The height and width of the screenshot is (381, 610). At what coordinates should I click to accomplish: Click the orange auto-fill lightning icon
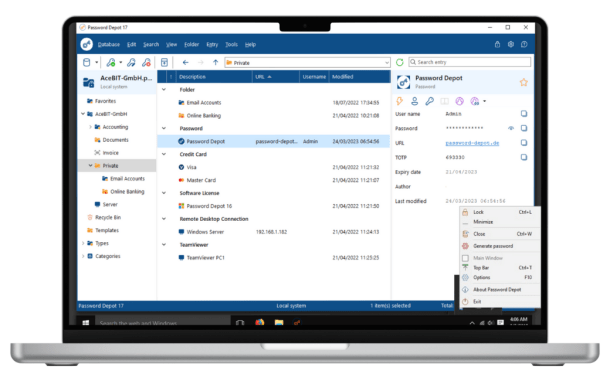click(400, 101)
